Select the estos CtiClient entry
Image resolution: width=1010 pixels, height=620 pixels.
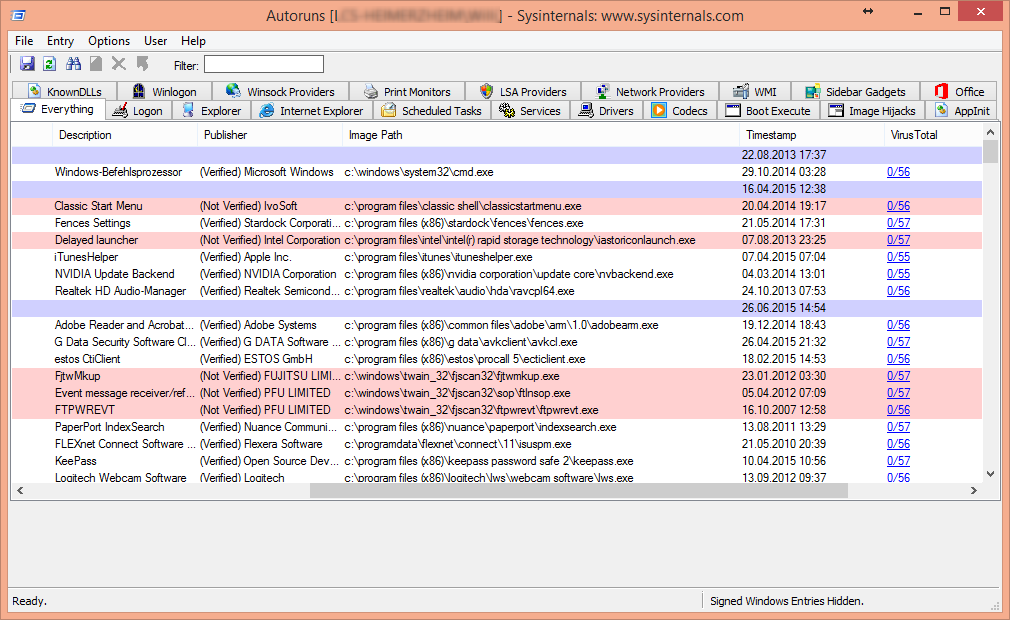87,359
